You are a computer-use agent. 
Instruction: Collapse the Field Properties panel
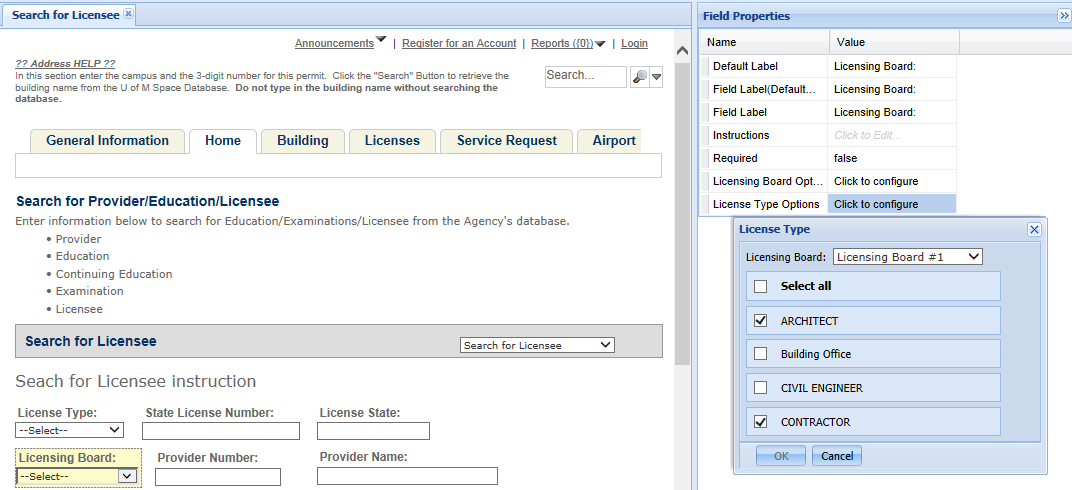tap(1064, 16)
